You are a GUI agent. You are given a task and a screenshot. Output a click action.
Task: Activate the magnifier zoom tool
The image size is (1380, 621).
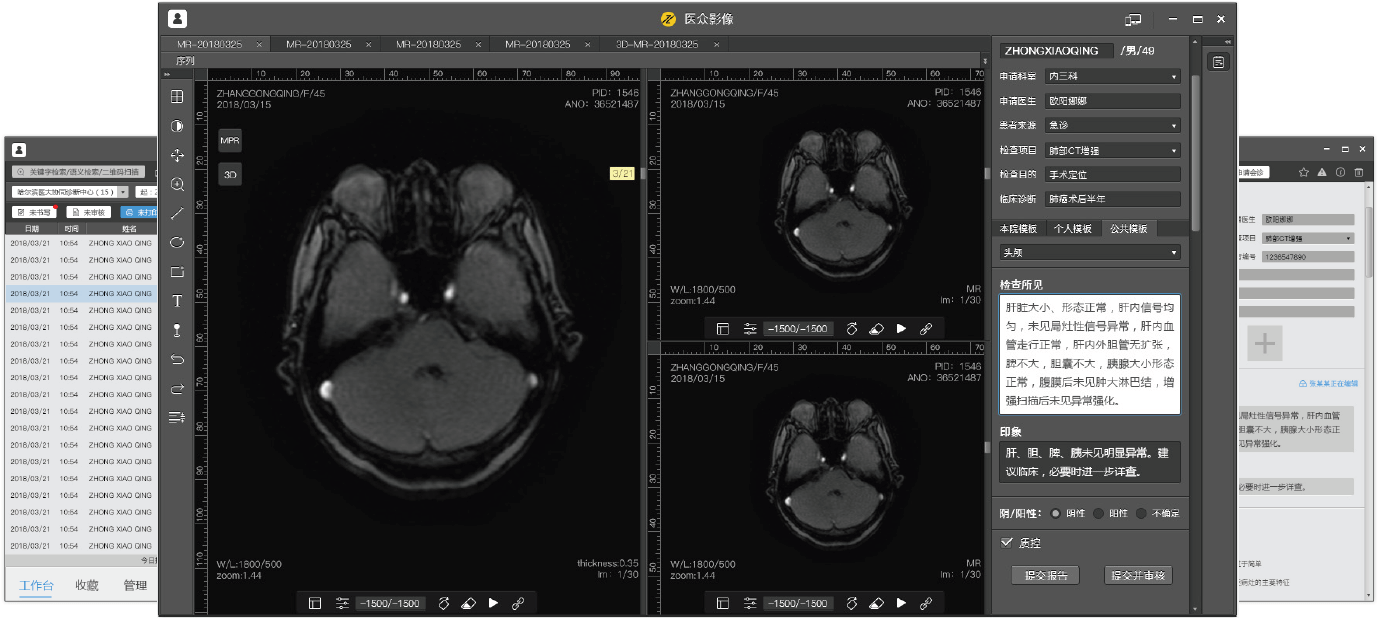click(177, 184)
